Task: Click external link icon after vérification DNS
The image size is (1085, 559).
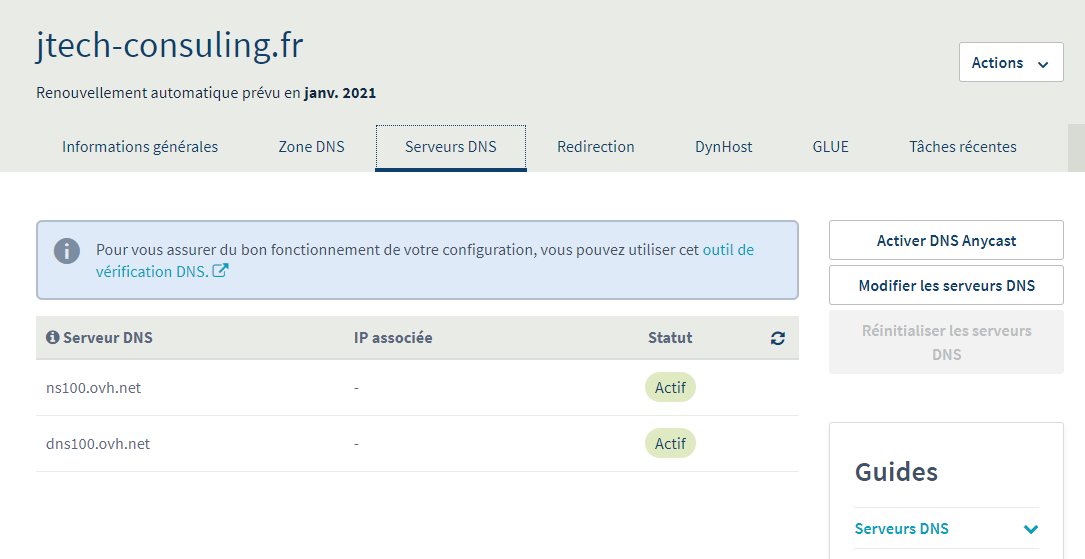Action: coord(220,271)
